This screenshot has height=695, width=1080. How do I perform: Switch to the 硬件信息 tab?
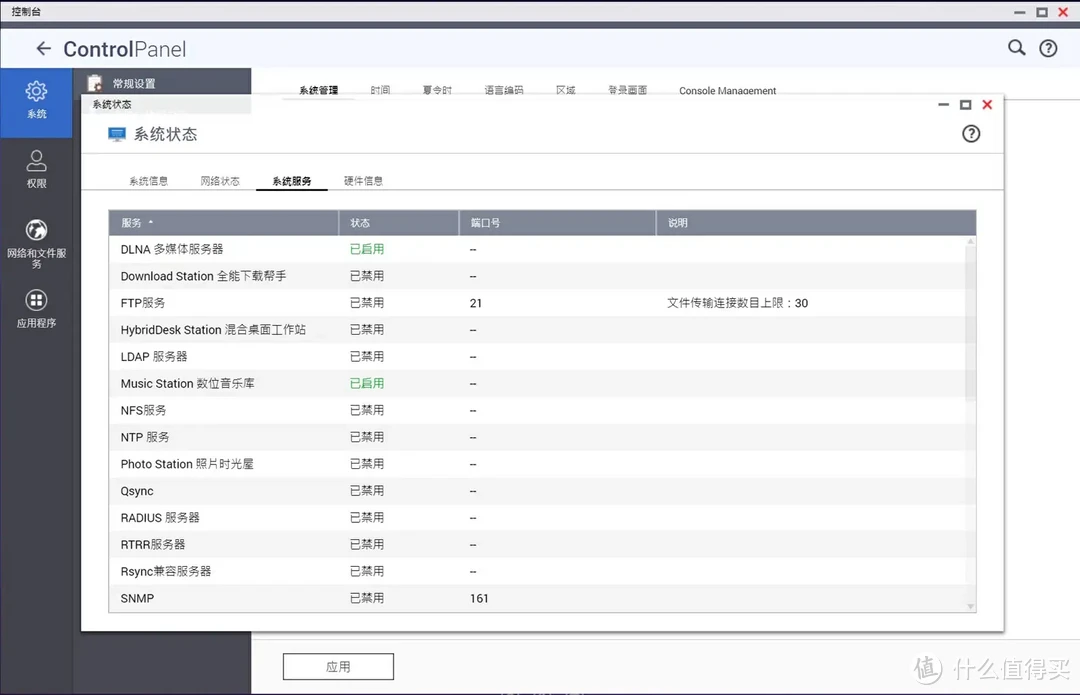[x=363, y=181]
